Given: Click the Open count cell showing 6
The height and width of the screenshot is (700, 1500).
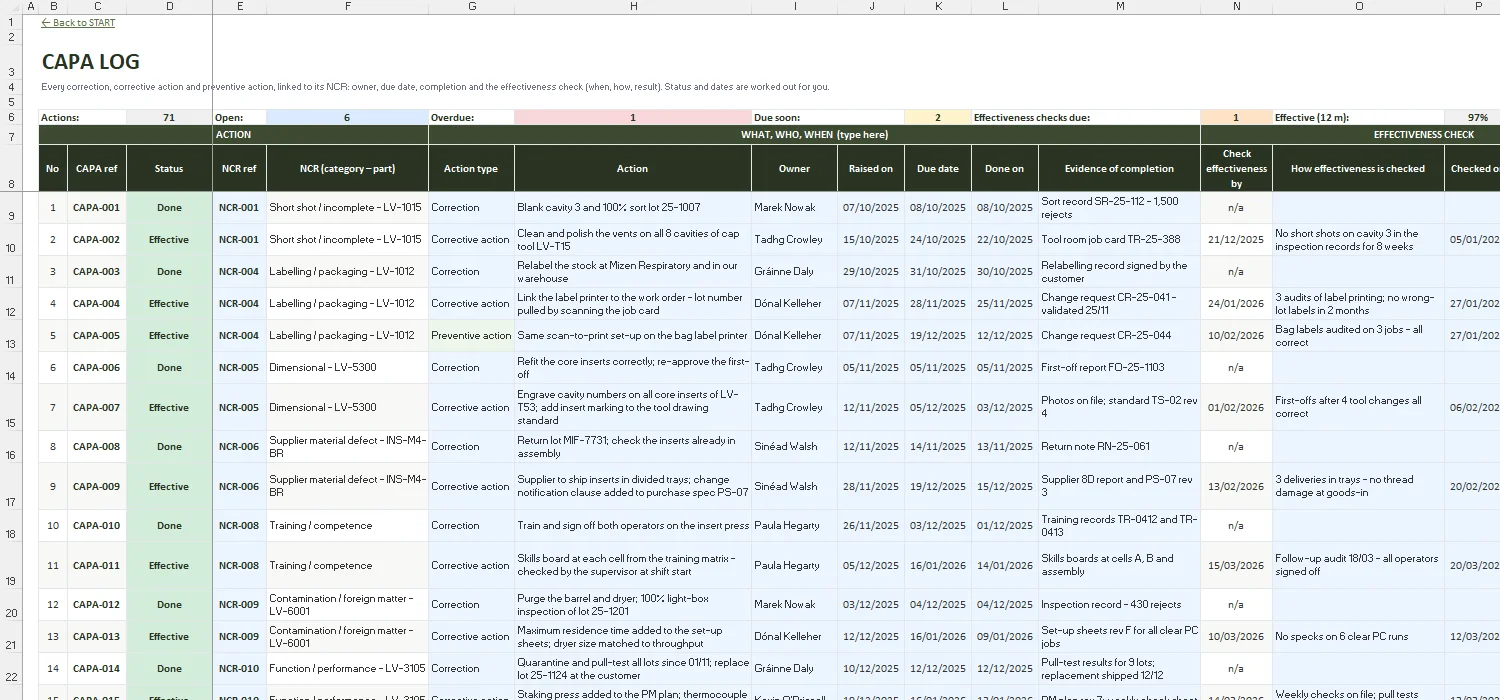Looking at the screenshot, I should click(347, 117).
